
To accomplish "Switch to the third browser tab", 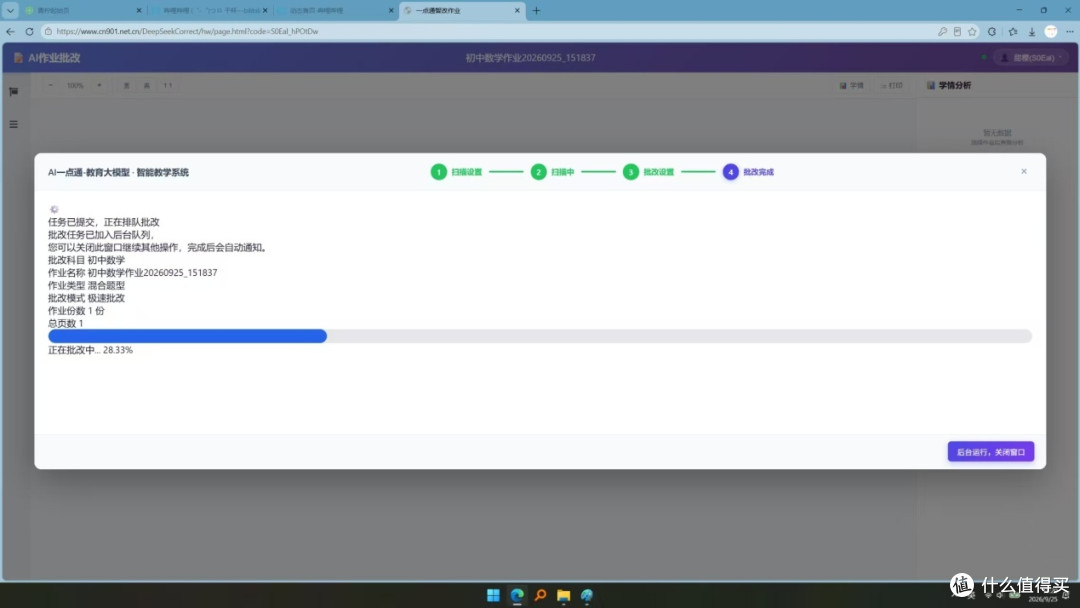I will pyautogui.click(x=335, y=10).
